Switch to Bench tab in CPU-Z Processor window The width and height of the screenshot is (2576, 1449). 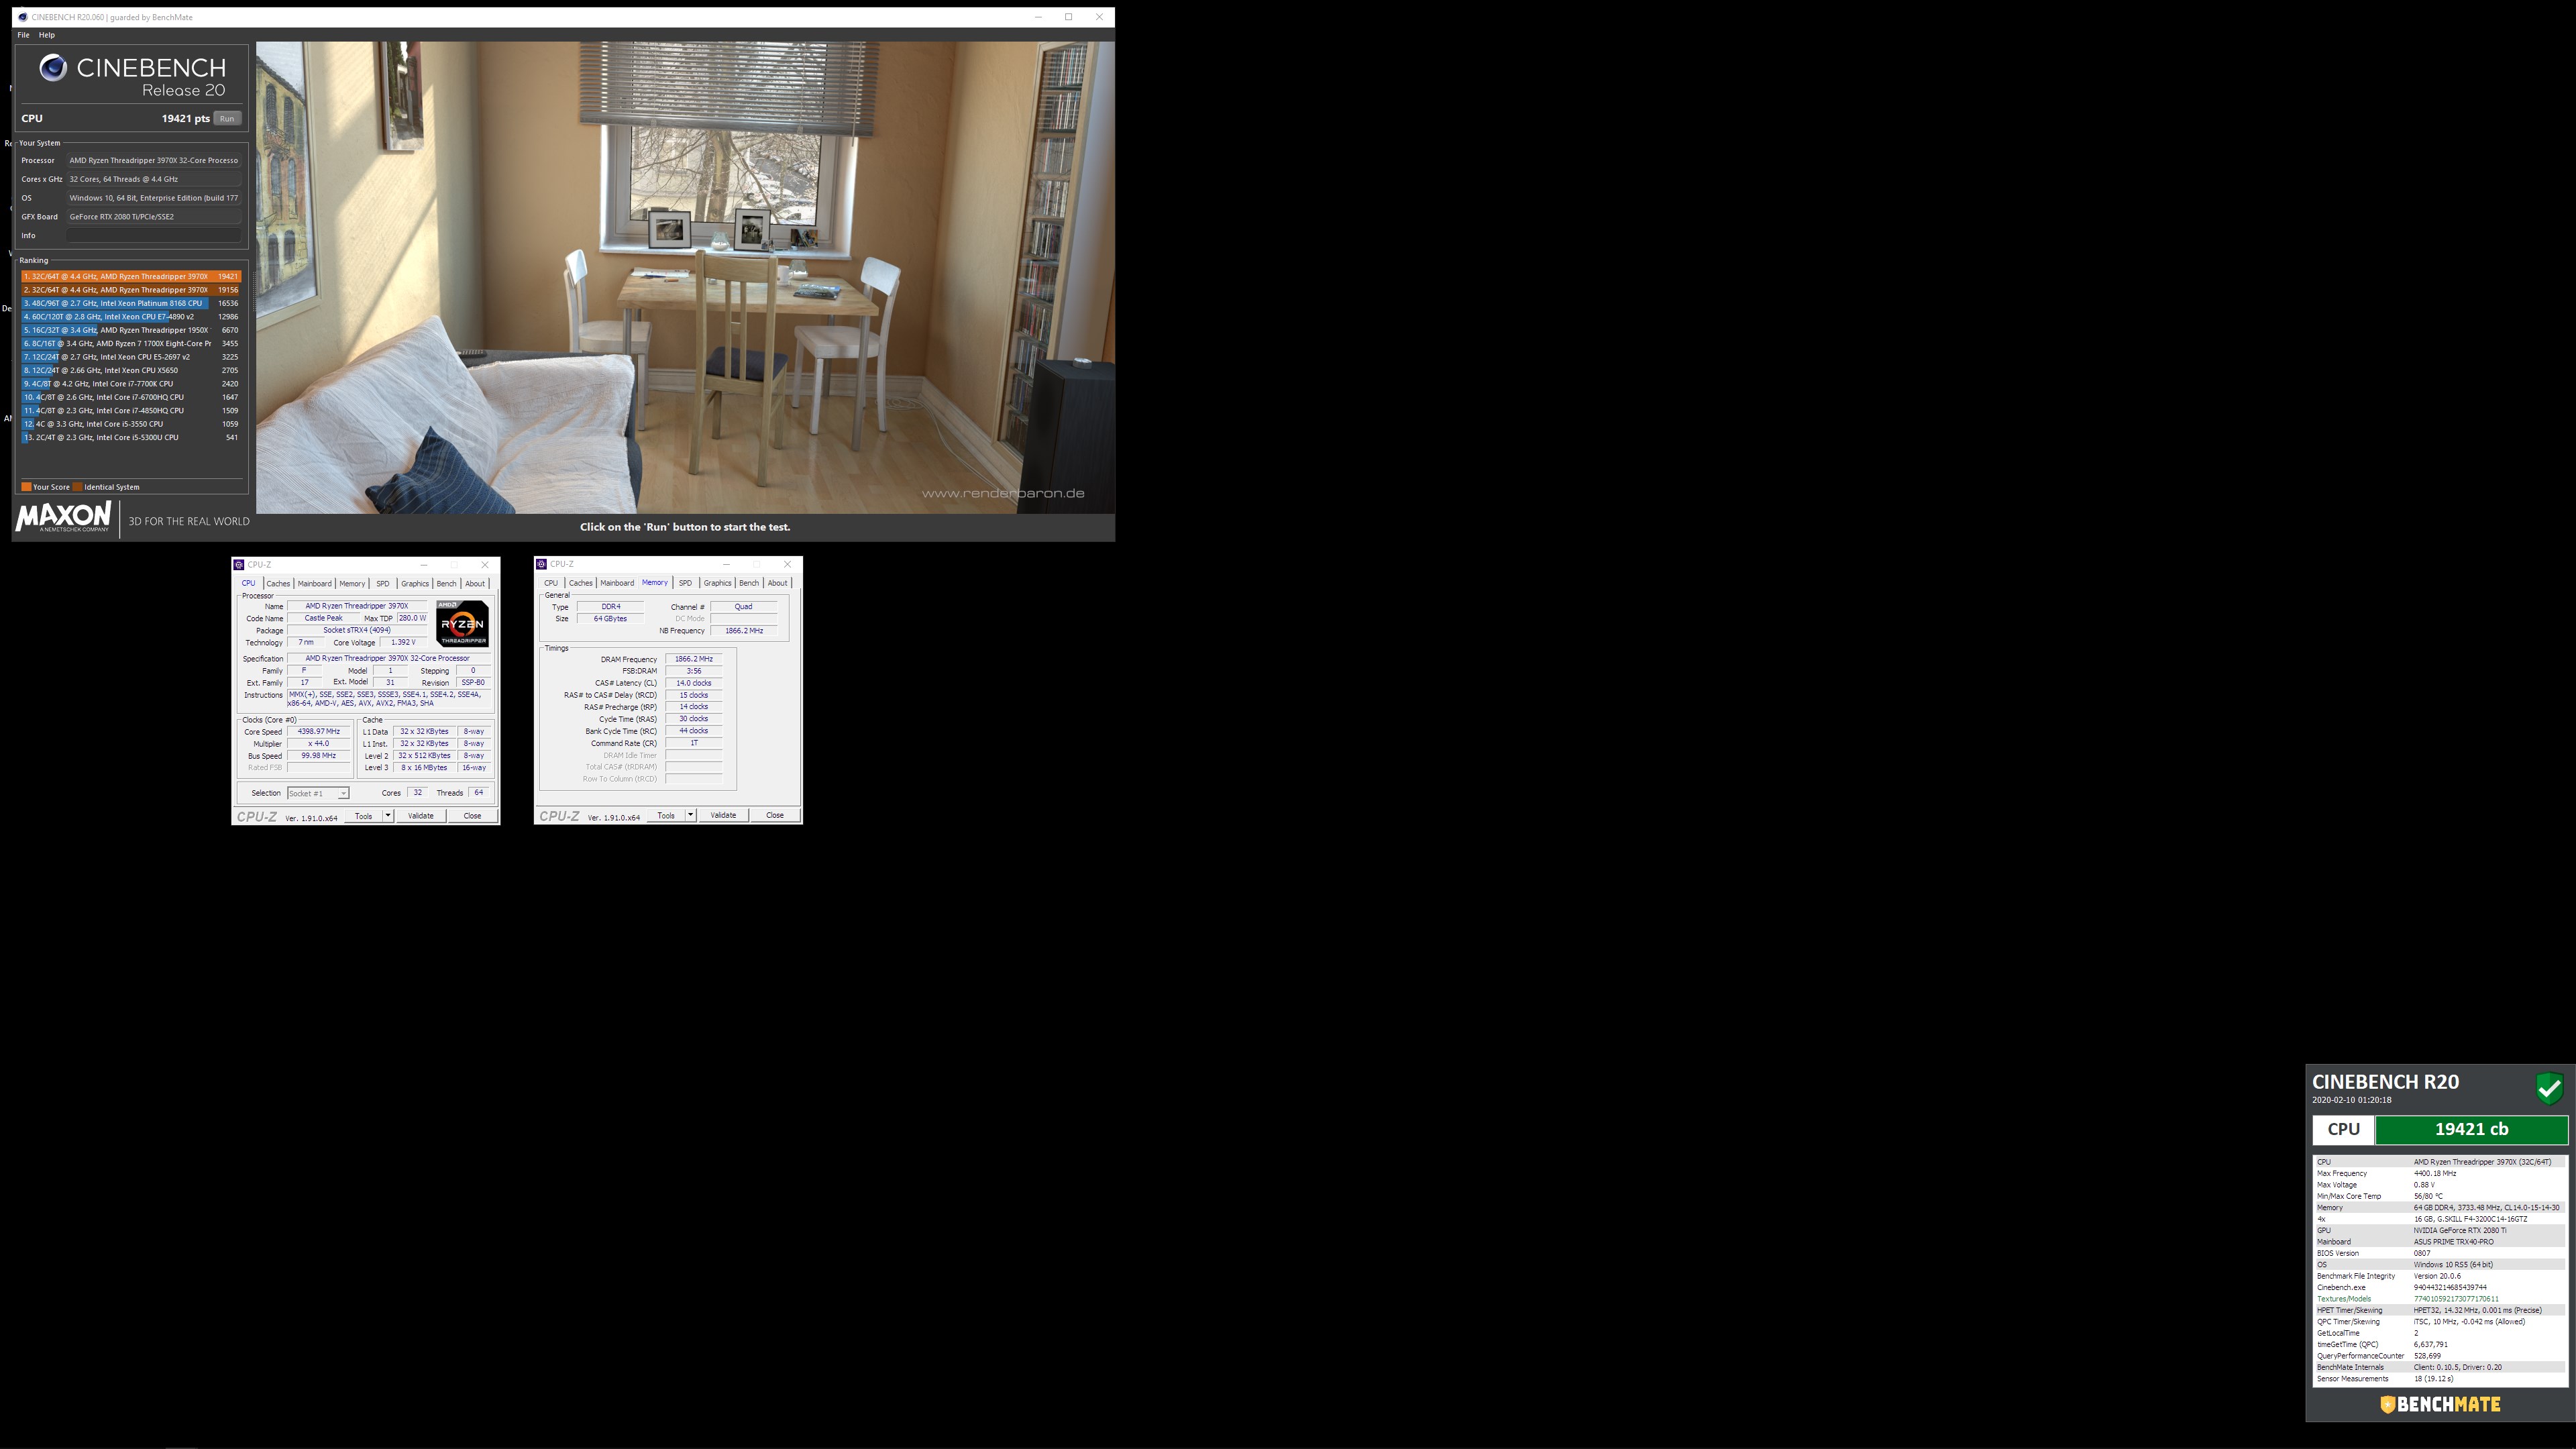[x=446, y=583]
